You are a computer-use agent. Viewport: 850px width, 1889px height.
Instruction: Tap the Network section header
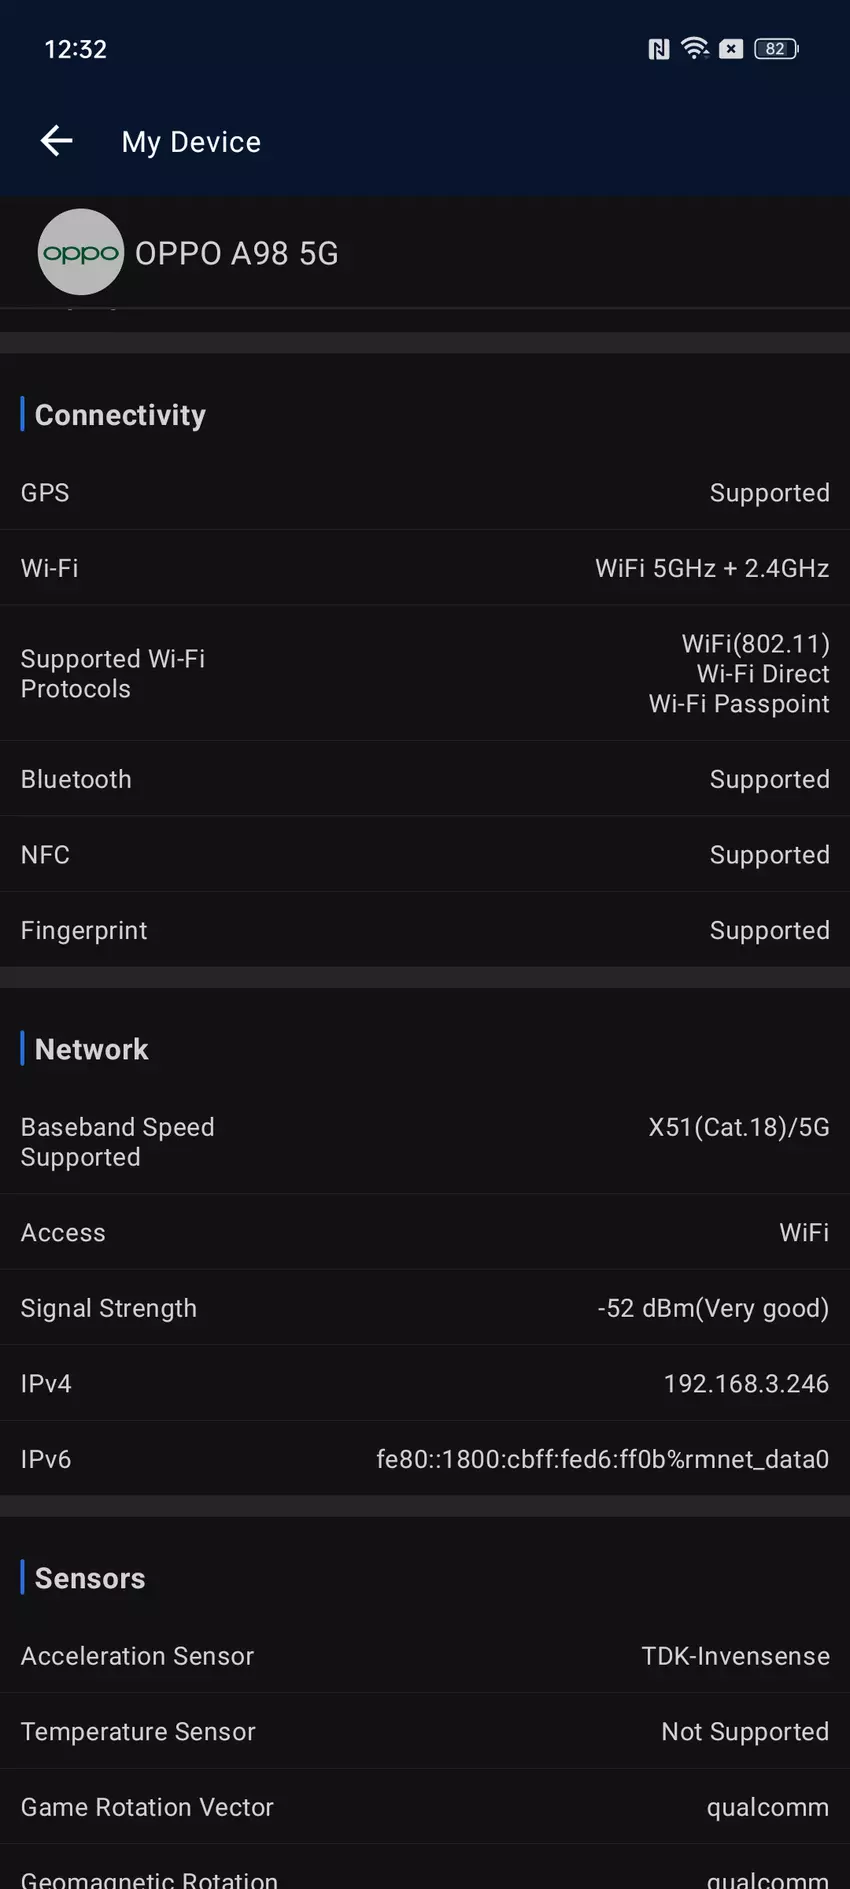click(91, 1049)
